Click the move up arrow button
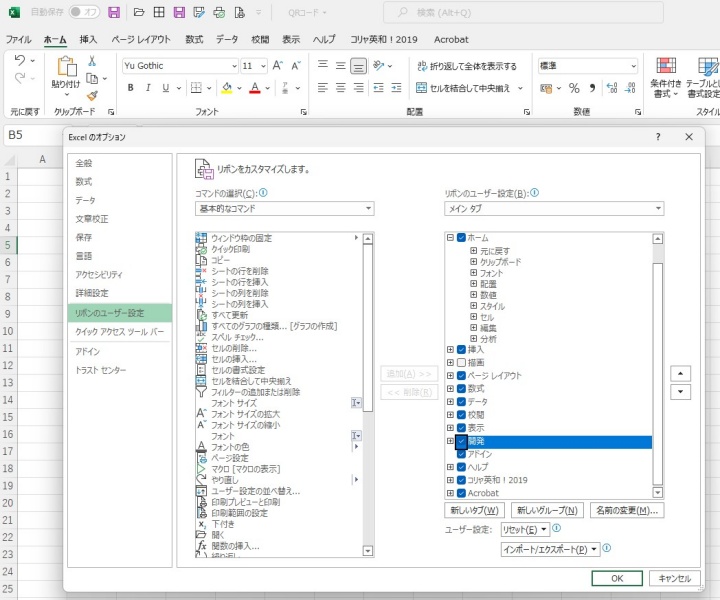 pyautogui.click(x=680, y=374)
